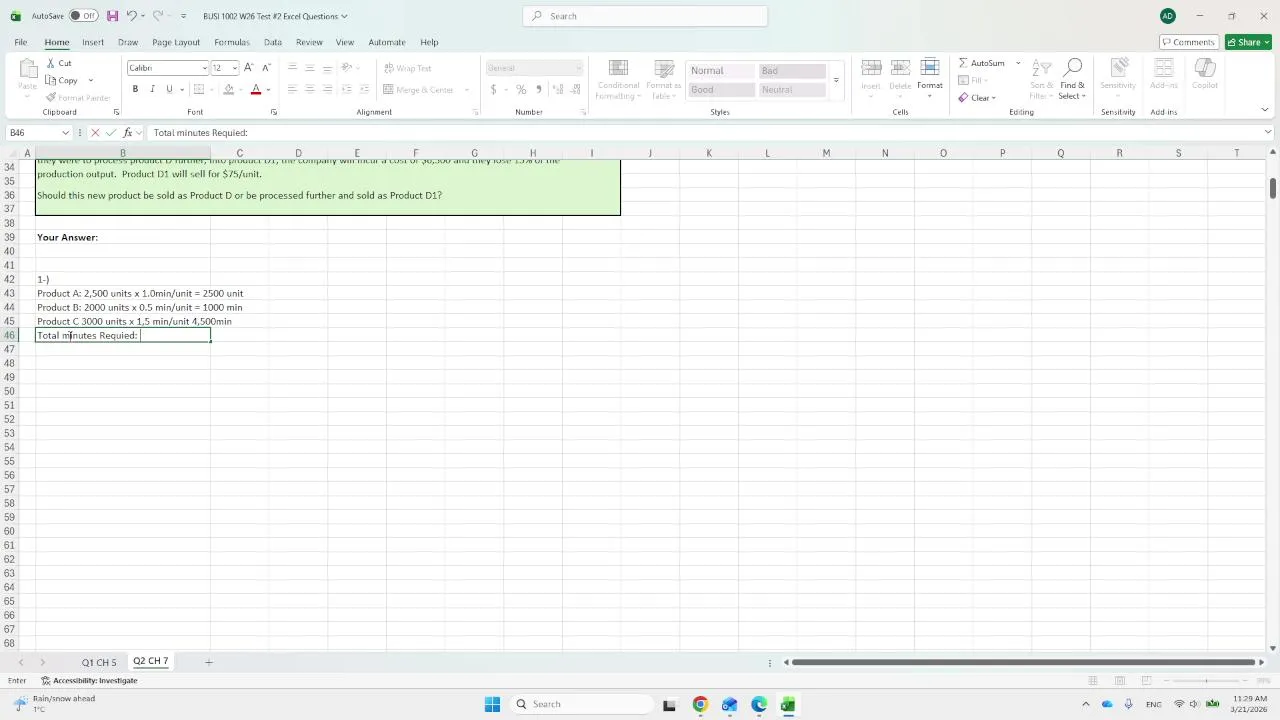The image size is (1280, 720).
Task: Open the font name dropdown
Action: 204,68
